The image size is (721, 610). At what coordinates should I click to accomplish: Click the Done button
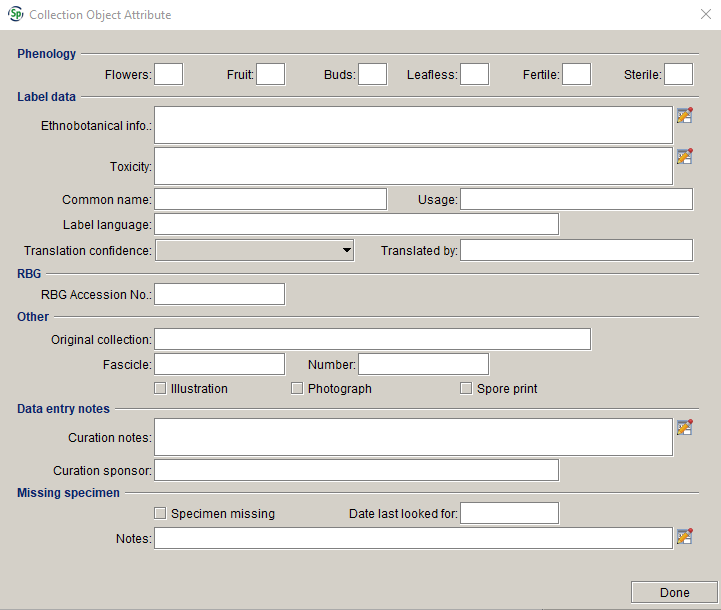coord(674,592)
